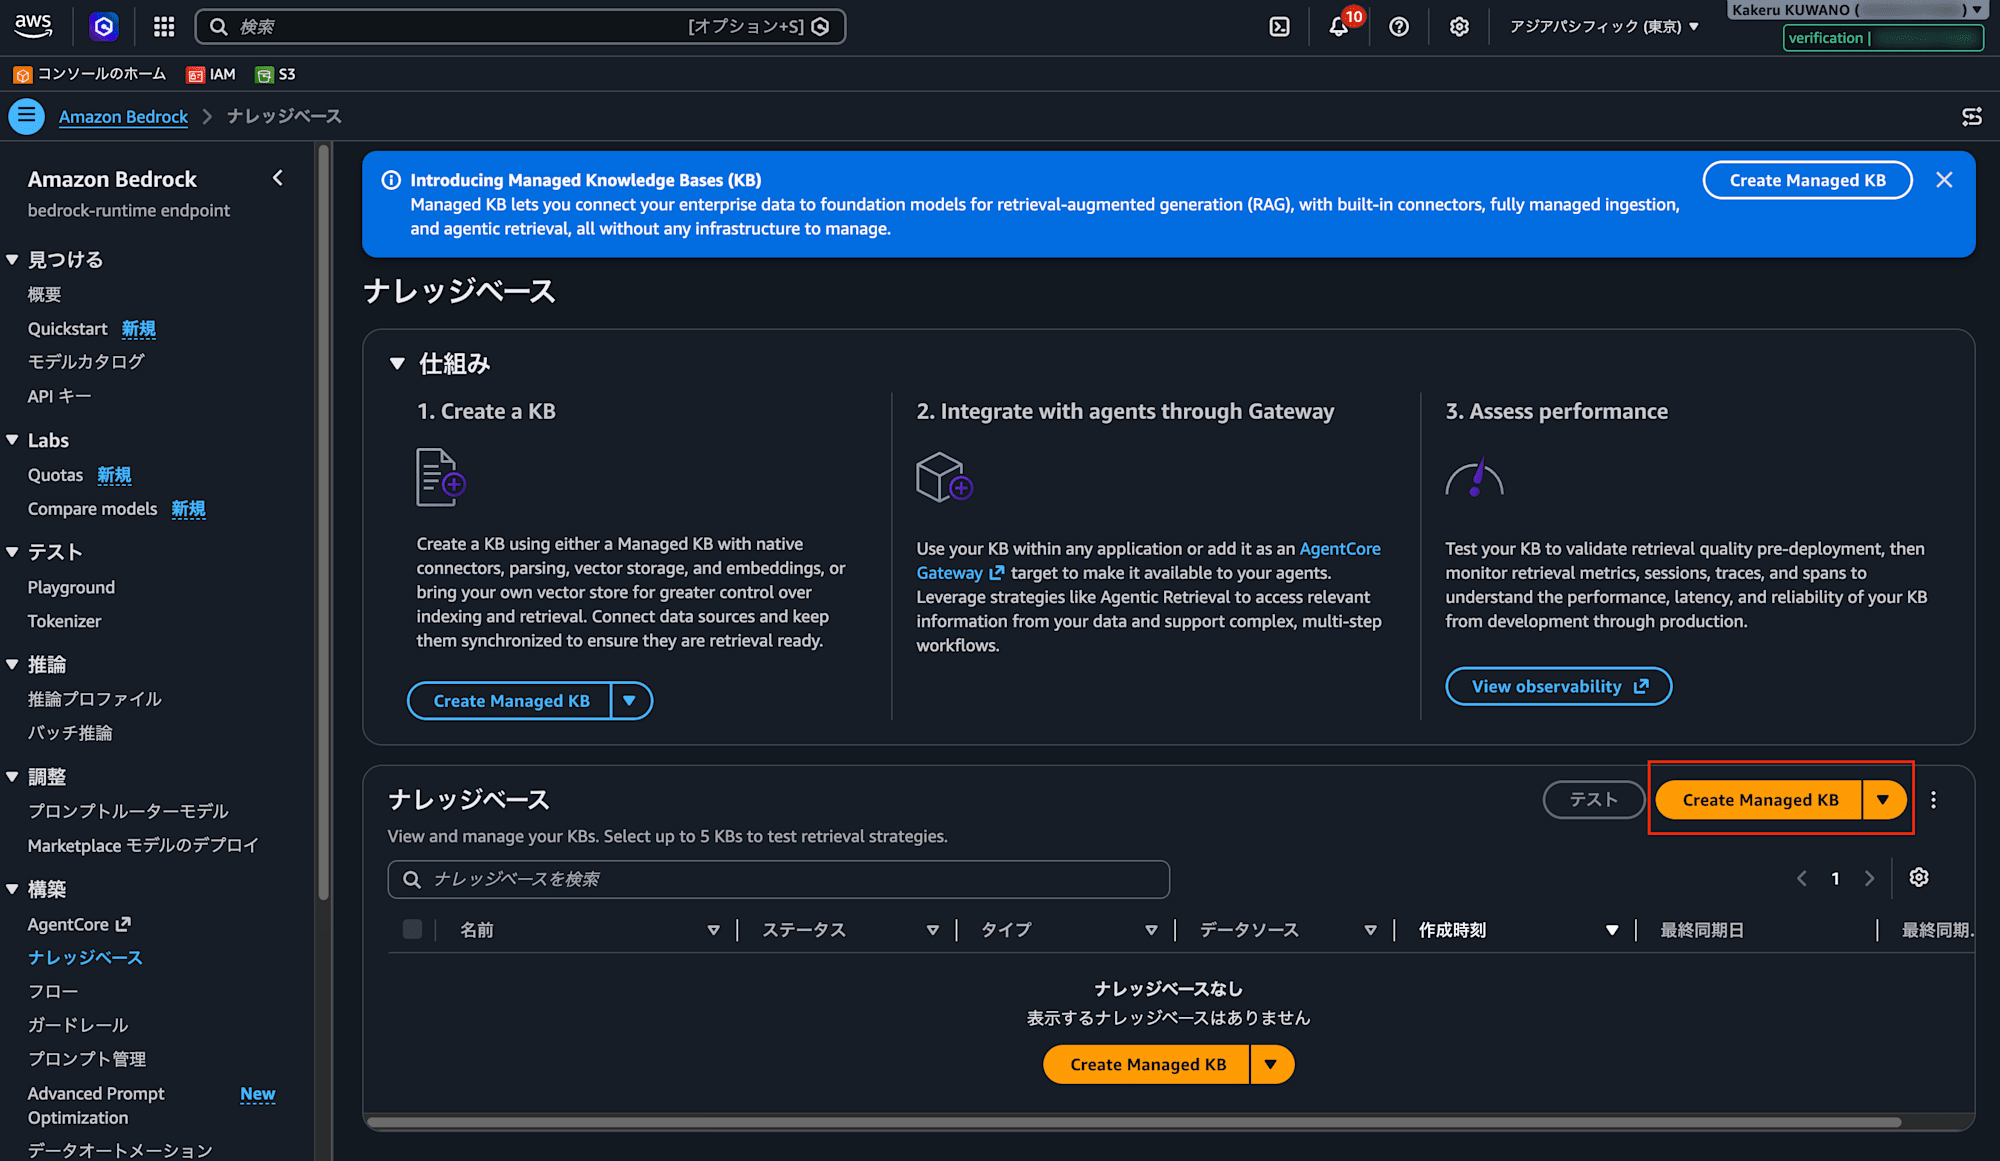
Task: Sort by 作成時刻 column
Action: pyautogui.click(x=1611, y=930)
